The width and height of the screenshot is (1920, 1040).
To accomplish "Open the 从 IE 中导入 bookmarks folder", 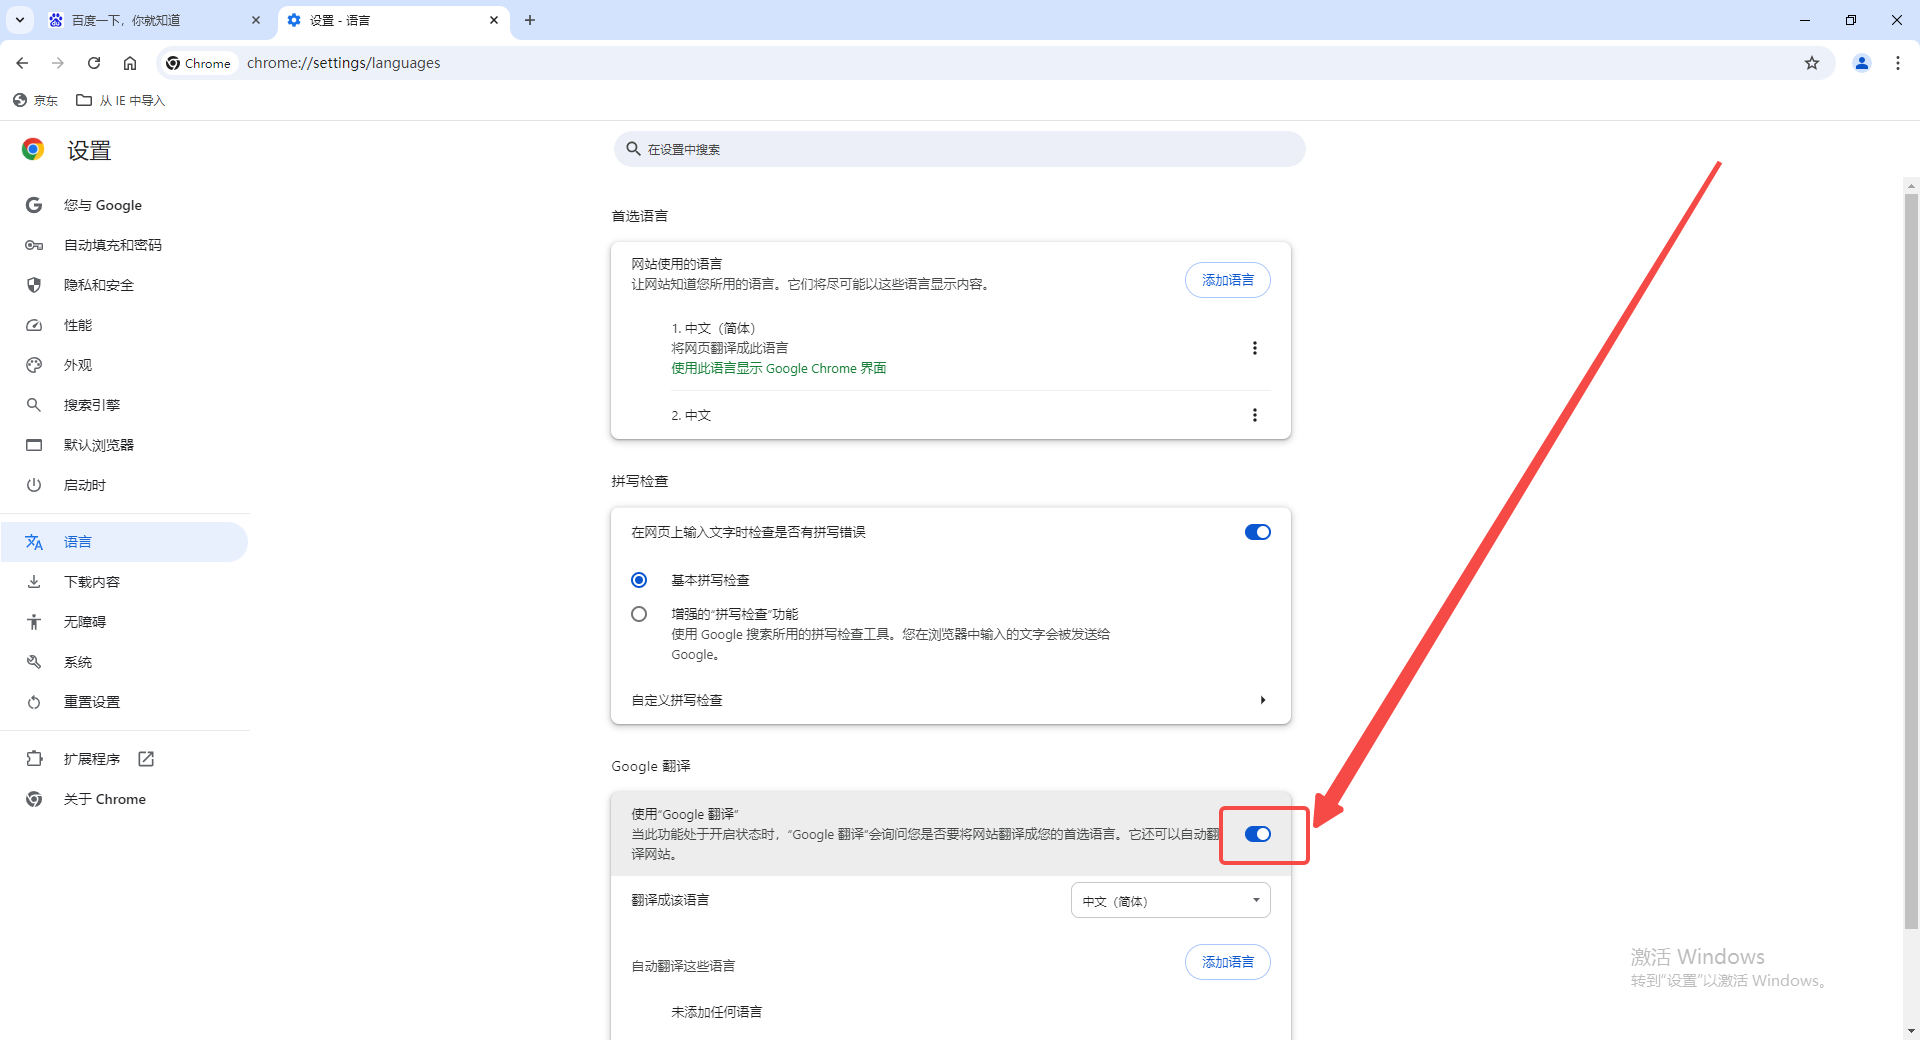I will pyautogui.click(x=121, y=100).
